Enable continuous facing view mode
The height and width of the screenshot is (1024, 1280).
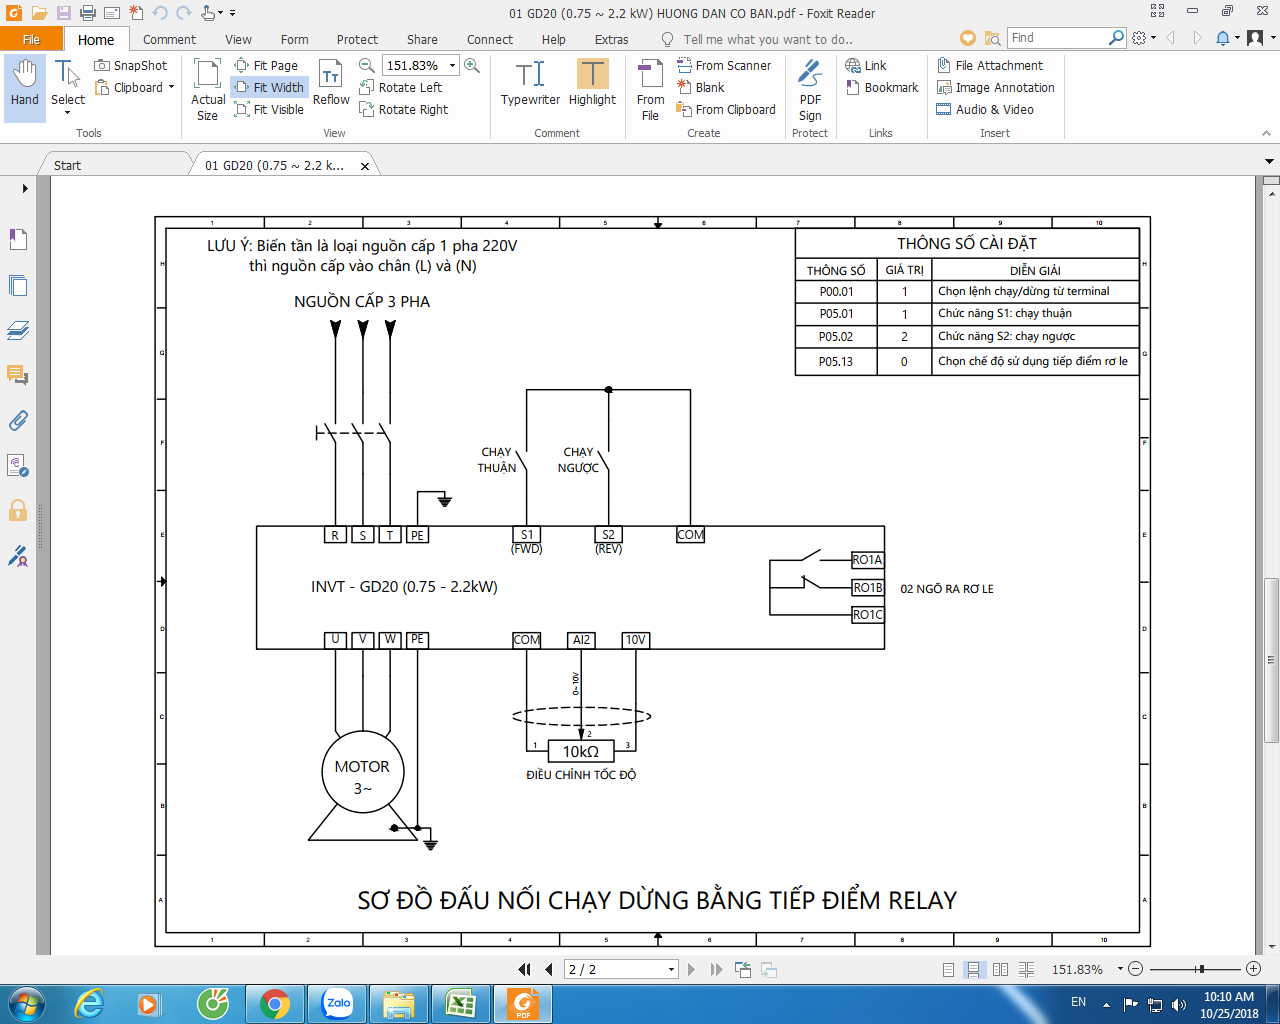tap(1027, 969)
